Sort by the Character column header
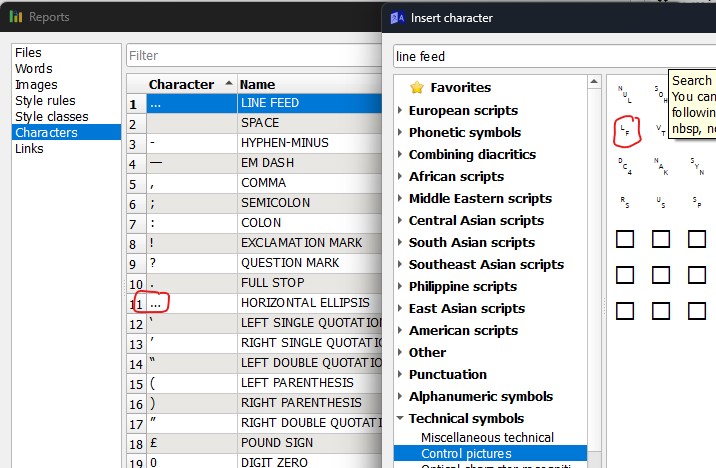Viewport: 716px width, 468px height. click(181, 85)
